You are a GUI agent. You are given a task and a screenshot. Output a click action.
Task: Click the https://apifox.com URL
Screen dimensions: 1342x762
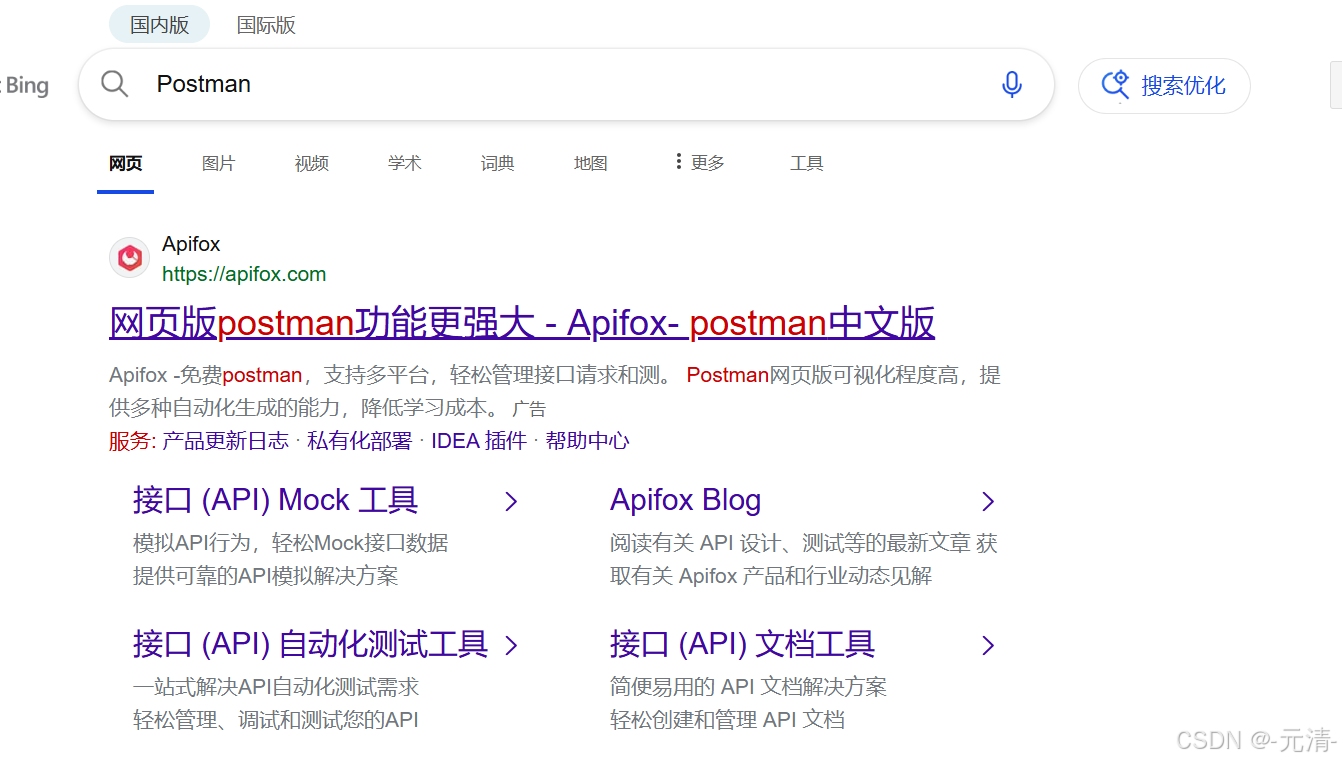click(244, 274)
